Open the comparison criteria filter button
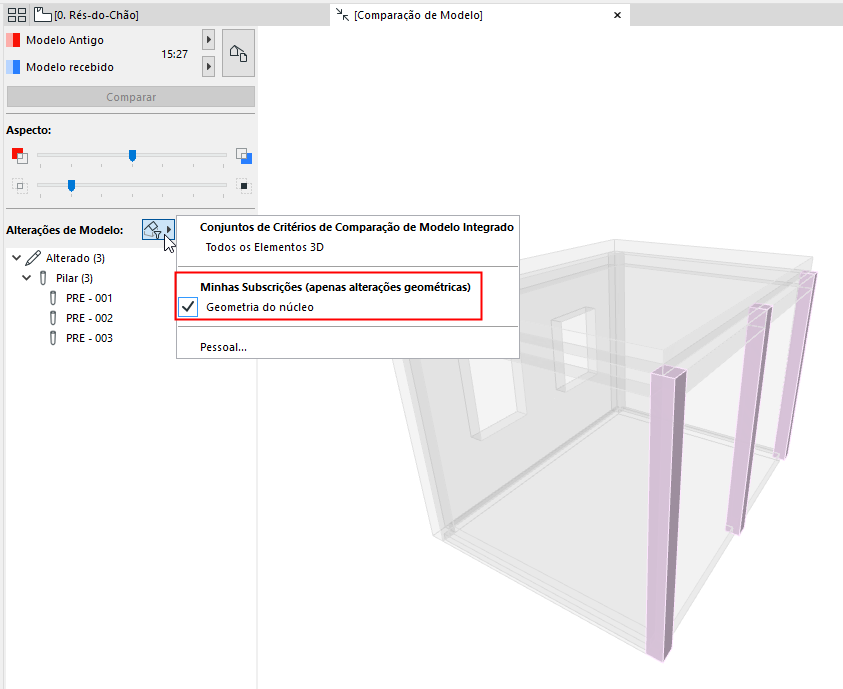 159,229
